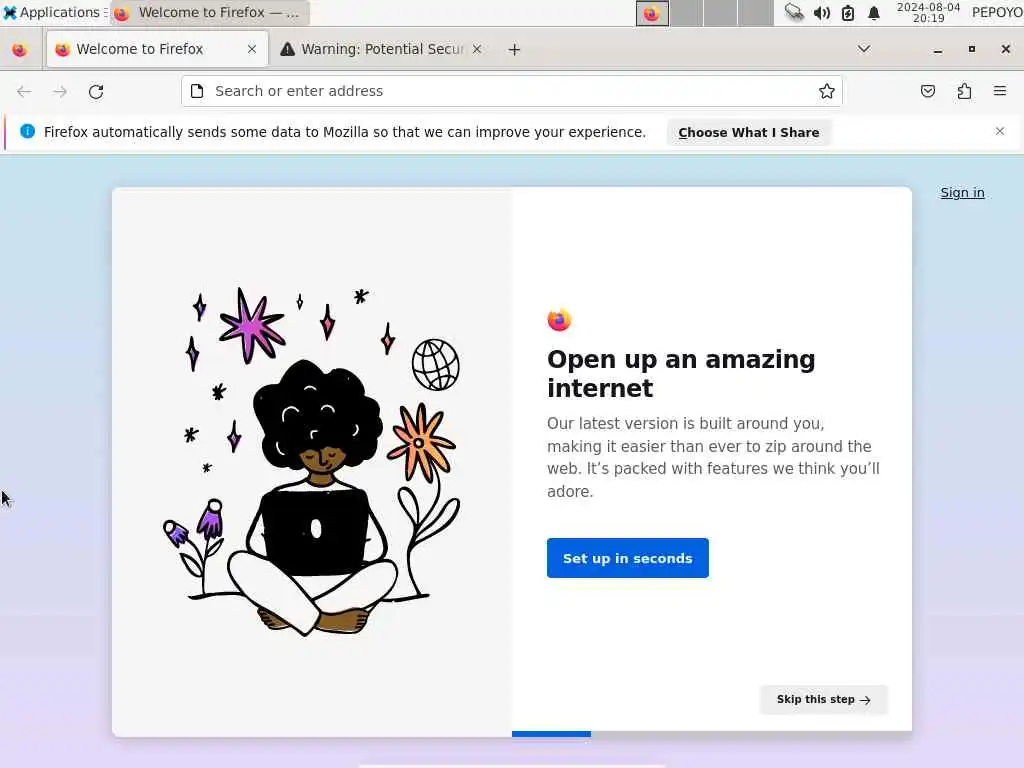Click the 'Open up an amazing internet' heading

[681, 374]
